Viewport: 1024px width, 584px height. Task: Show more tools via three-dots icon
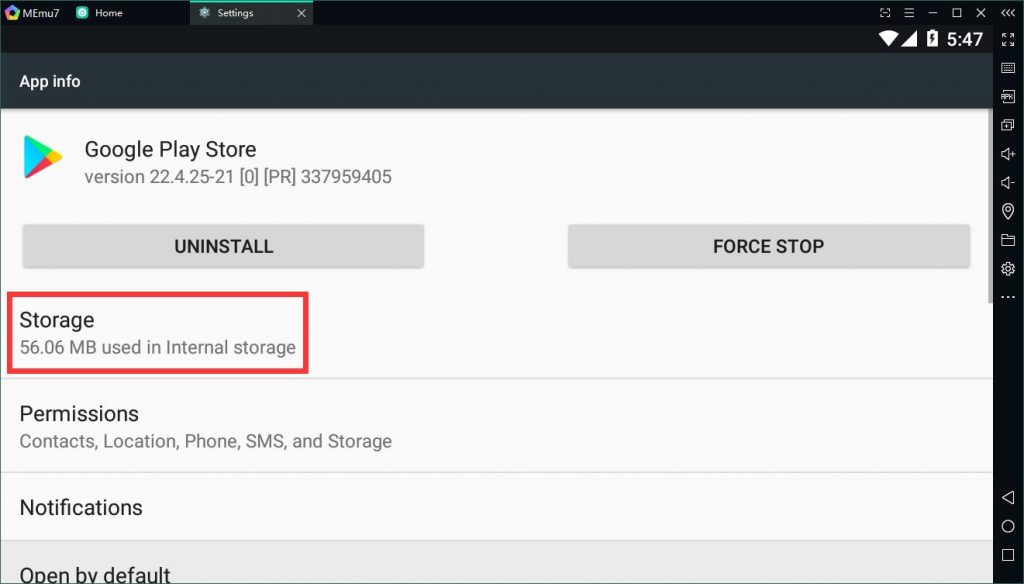click(x=1008, y=297)
